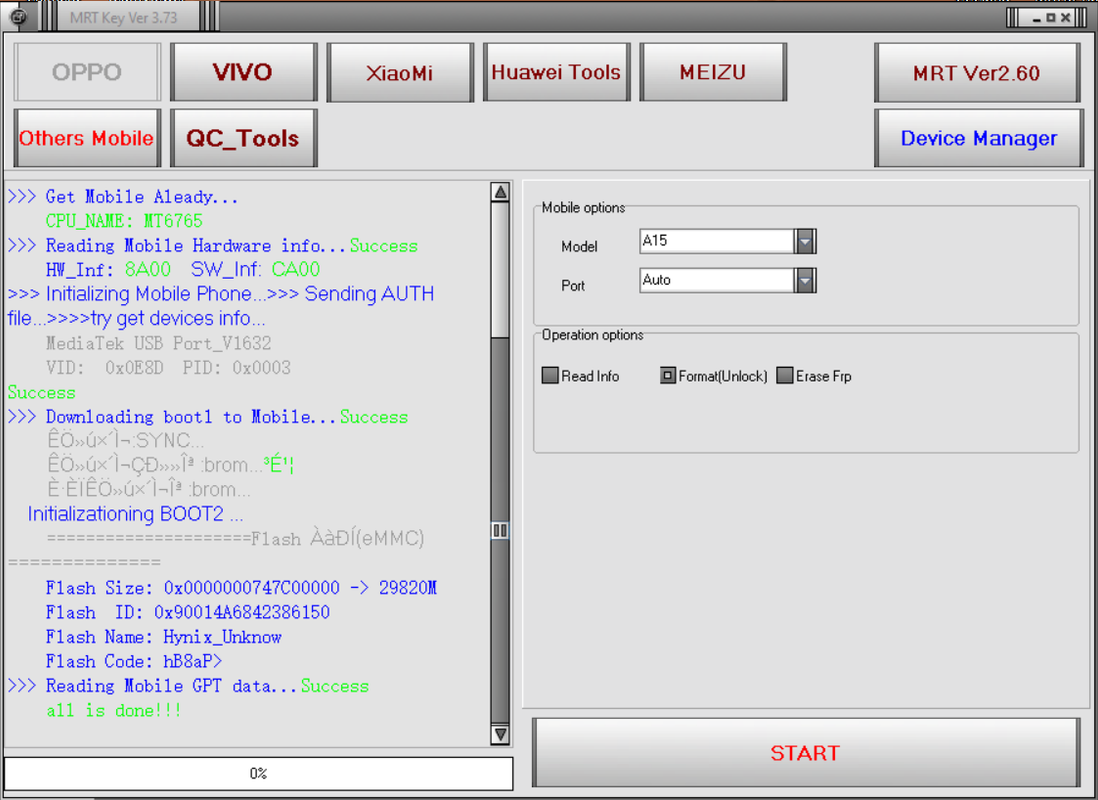Minimize the MRT Key window
Image resolution: width=1098 pixels, height=800 pixels.
(1036, 18)
